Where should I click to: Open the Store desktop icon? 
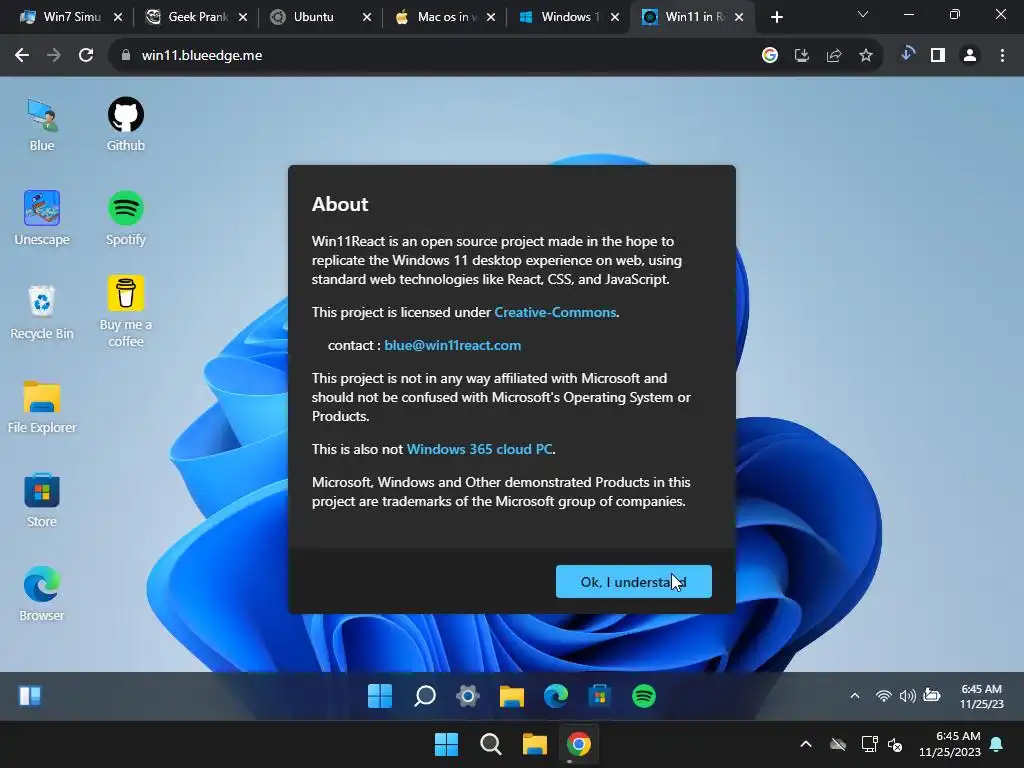coord(42,500)
